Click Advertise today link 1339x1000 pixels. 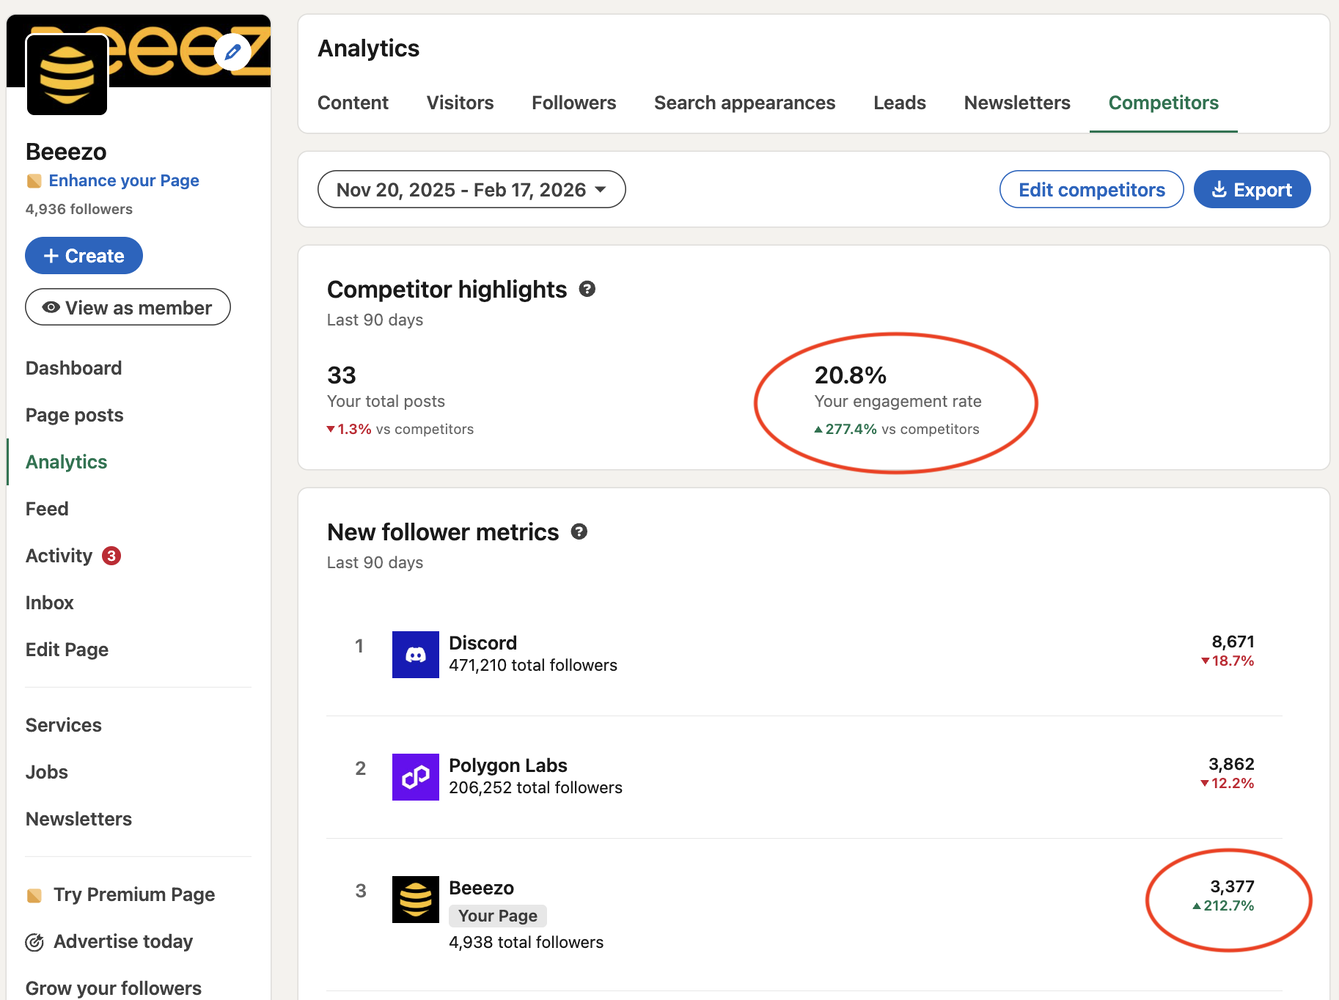pyautogui.click(x=123, y=942)
